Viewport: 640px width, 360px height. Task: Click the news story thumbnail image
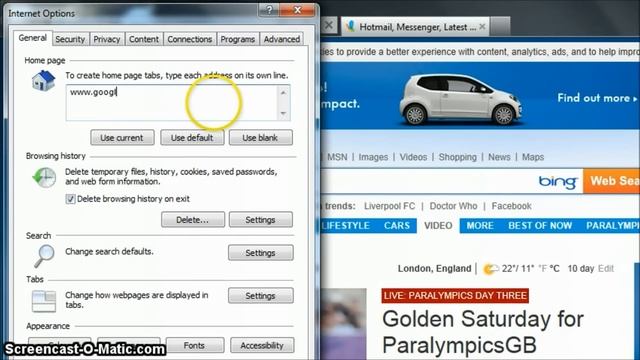pos(344,324)
